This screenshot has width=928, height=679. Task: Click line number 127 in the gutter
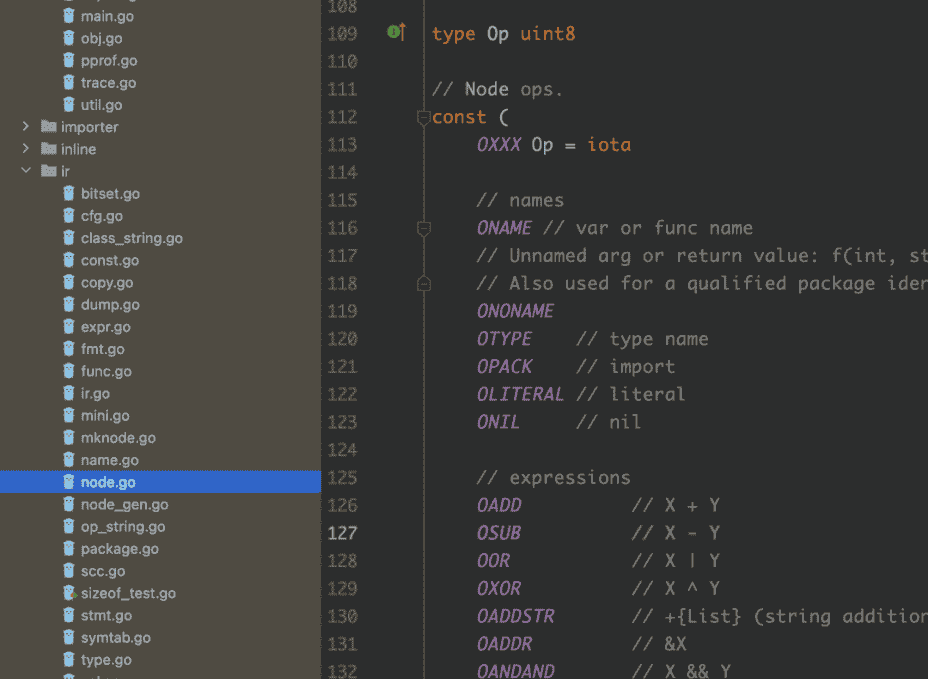point(342,533)
